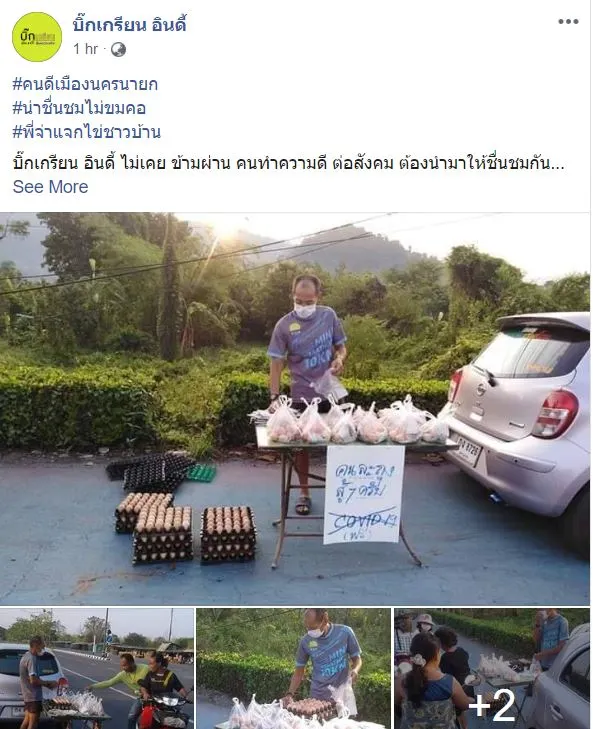Expand the post text with See More
The height and width of the screenshot is (729, 593).
pos(50,186)
